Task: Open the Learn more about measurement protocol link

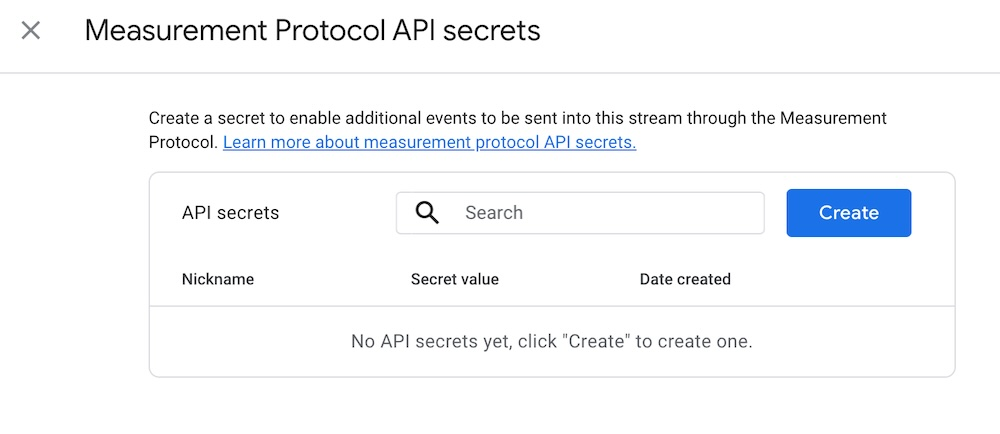Action: (x=429, y=143)
